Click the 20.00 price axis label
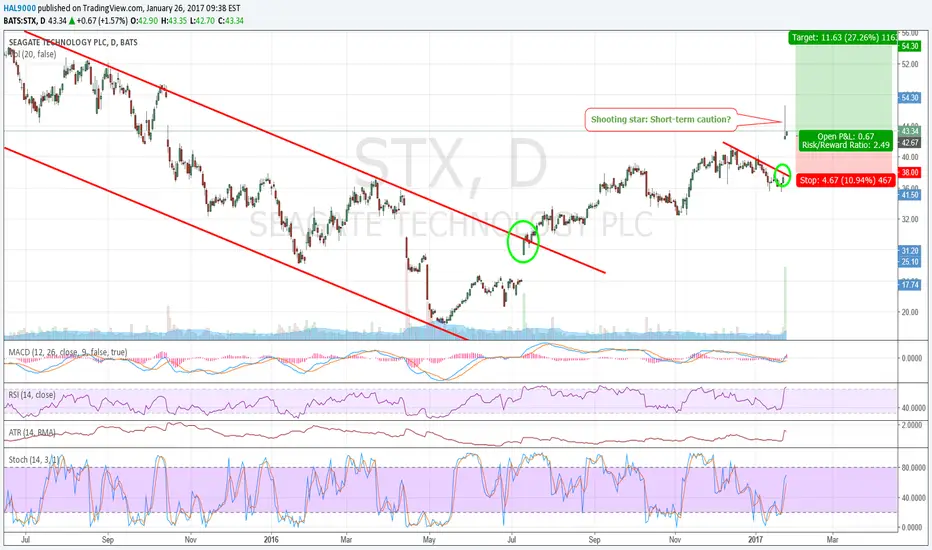Screen dimensions: 932x550 [x=910, y=312]
